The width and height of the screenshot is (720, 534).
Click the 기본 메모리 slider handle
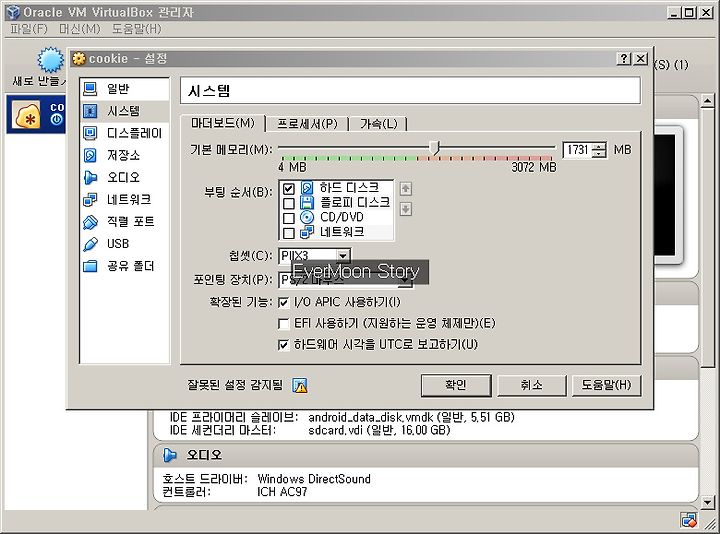[435, 147]
